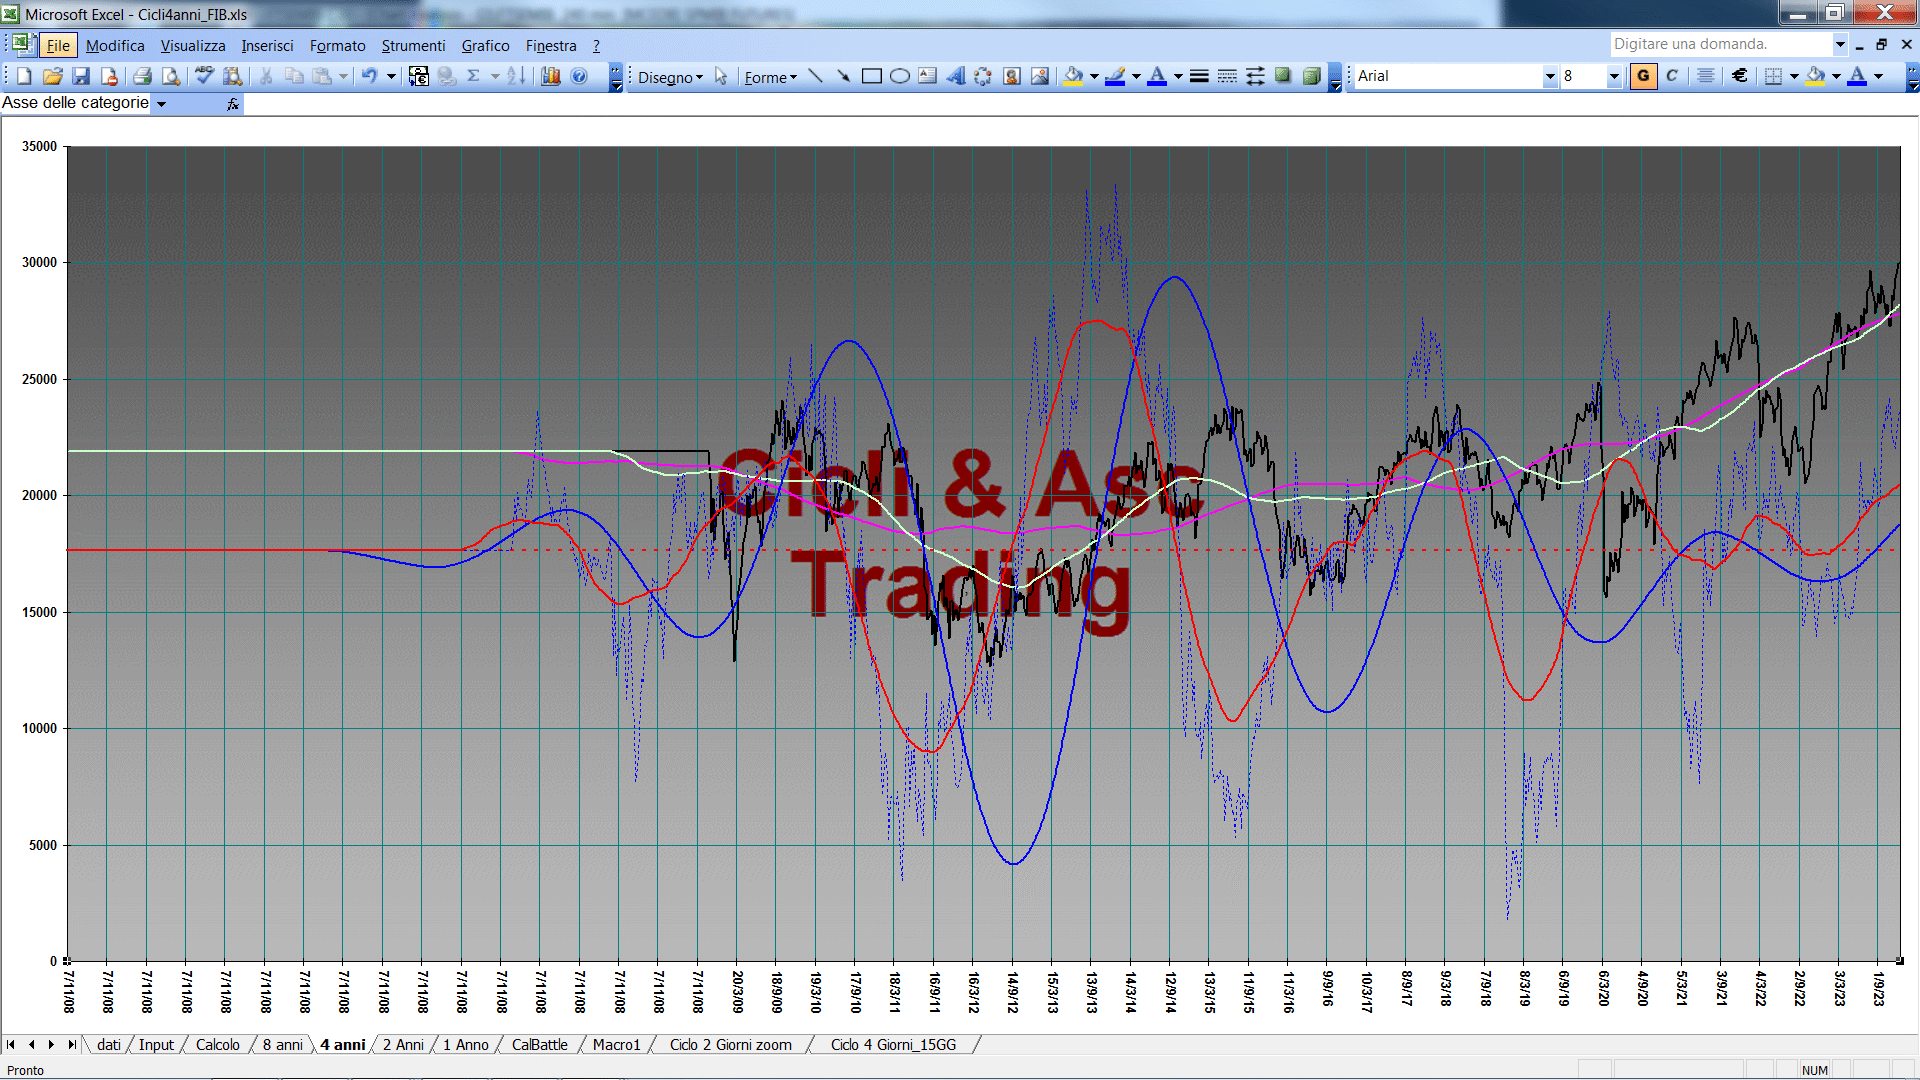Switch to the '8 anni' sheet tab

point(283,1044)
